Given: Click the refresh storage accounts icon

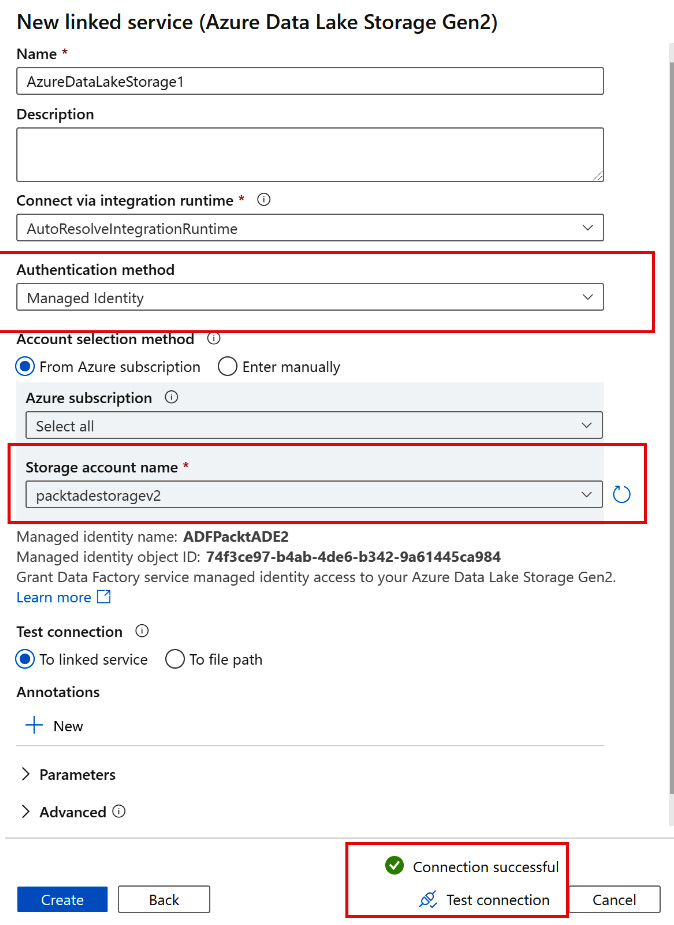Looking at the screenshot, I should (622, 494).
